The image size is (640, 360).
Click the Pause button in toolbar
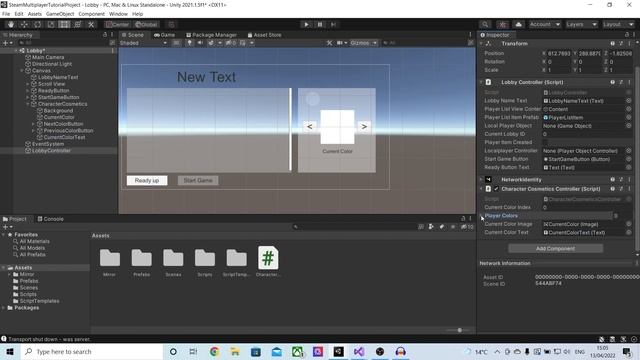320,24
